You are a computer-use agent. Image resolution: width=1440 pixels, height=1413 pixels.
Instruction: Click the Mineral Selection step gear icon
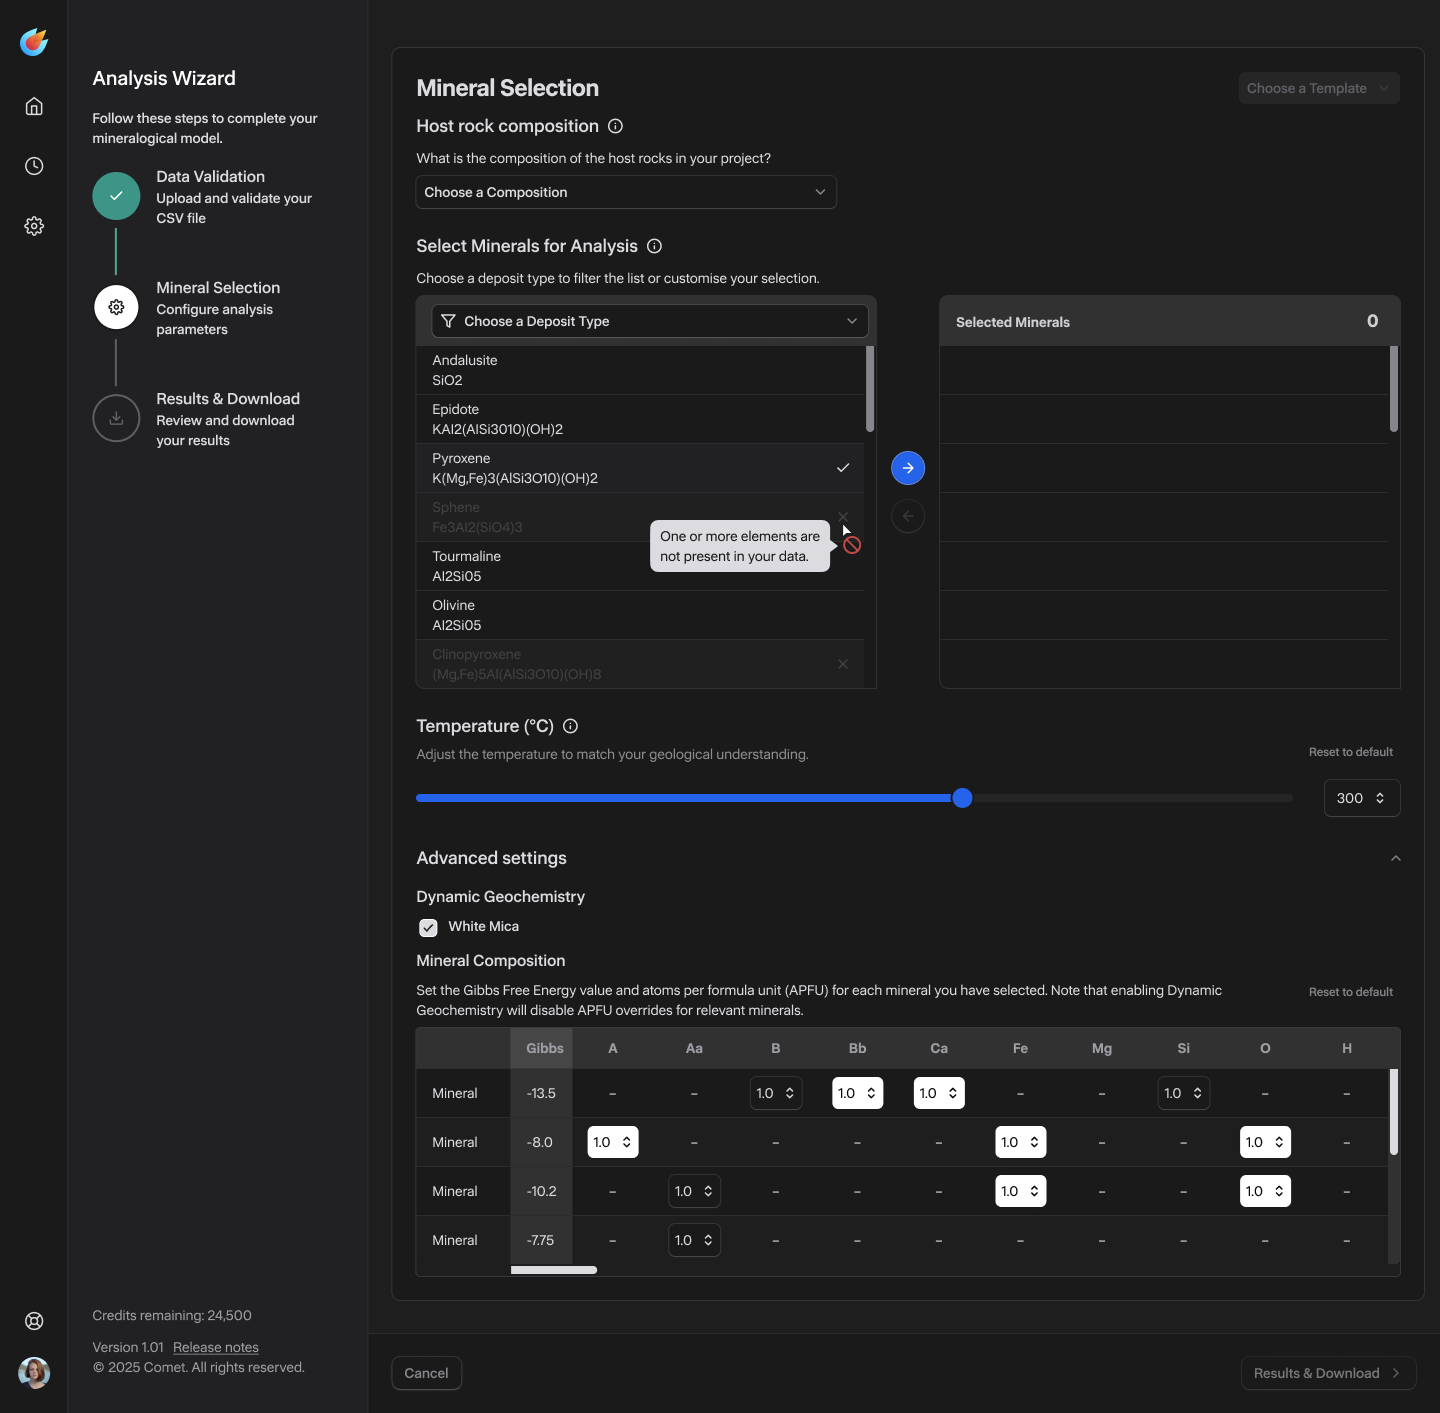pos(116,307)
